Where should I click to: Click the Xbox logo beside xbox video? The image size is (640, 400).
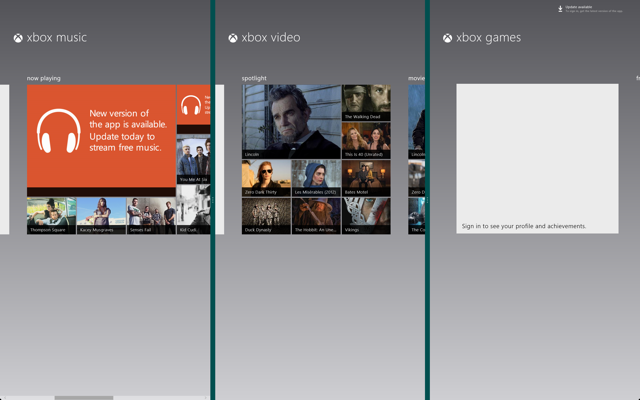point(233,38)
